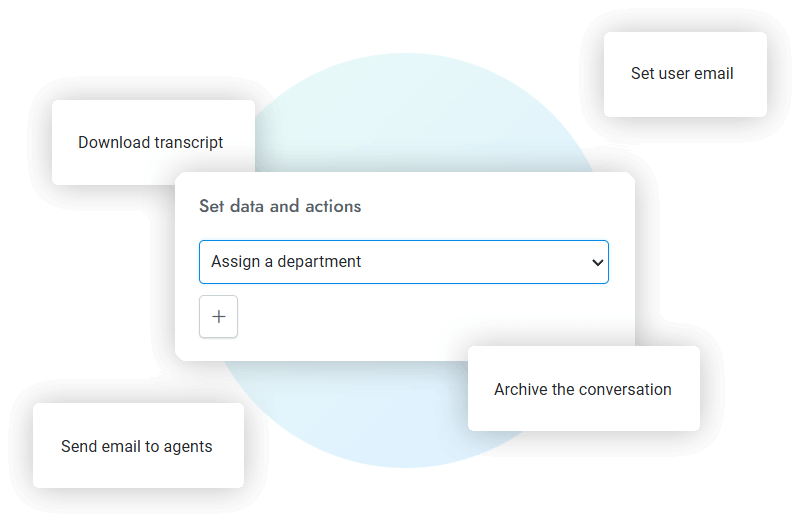This screenshot has width=800, height=522.
Task: Choose the Set user email card
Action: (684, 74)
